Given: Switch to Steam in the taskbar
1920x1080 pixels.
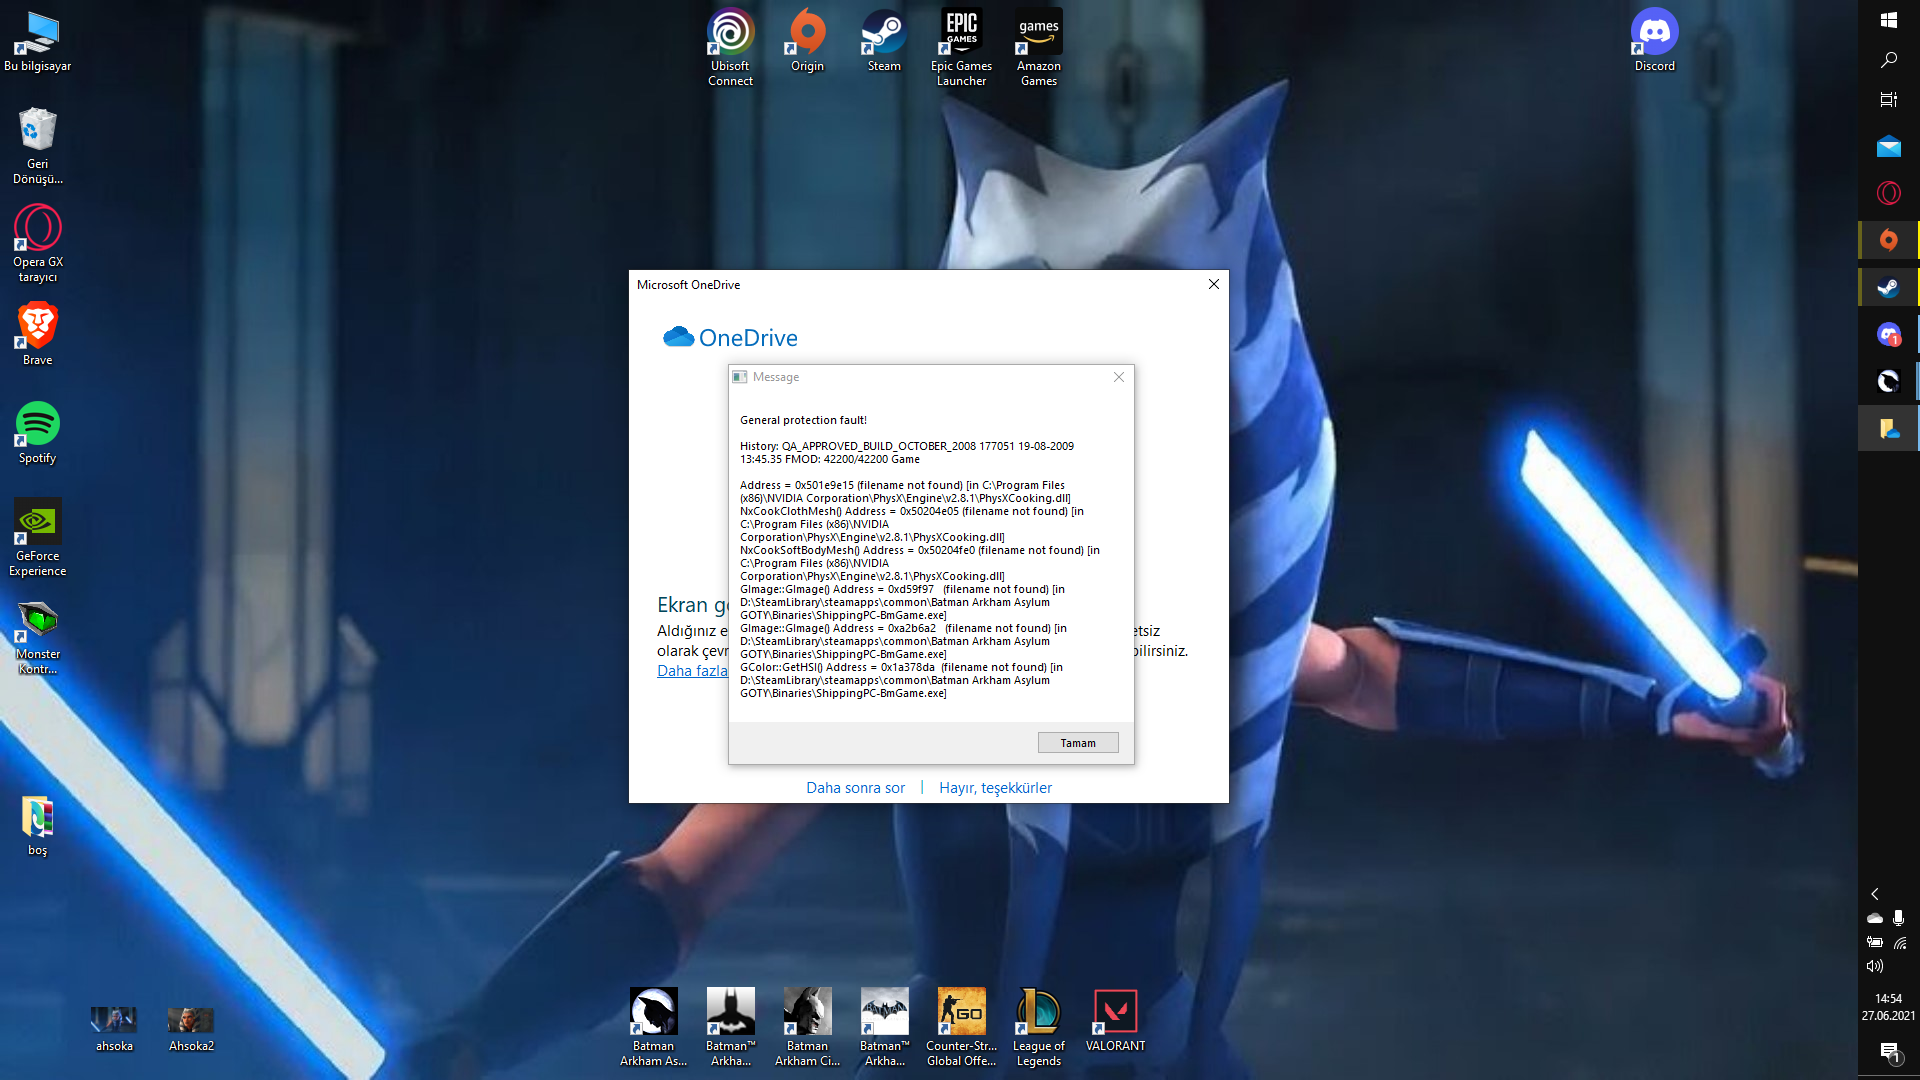Looking at the screenshot, I should click(1889, 287).
